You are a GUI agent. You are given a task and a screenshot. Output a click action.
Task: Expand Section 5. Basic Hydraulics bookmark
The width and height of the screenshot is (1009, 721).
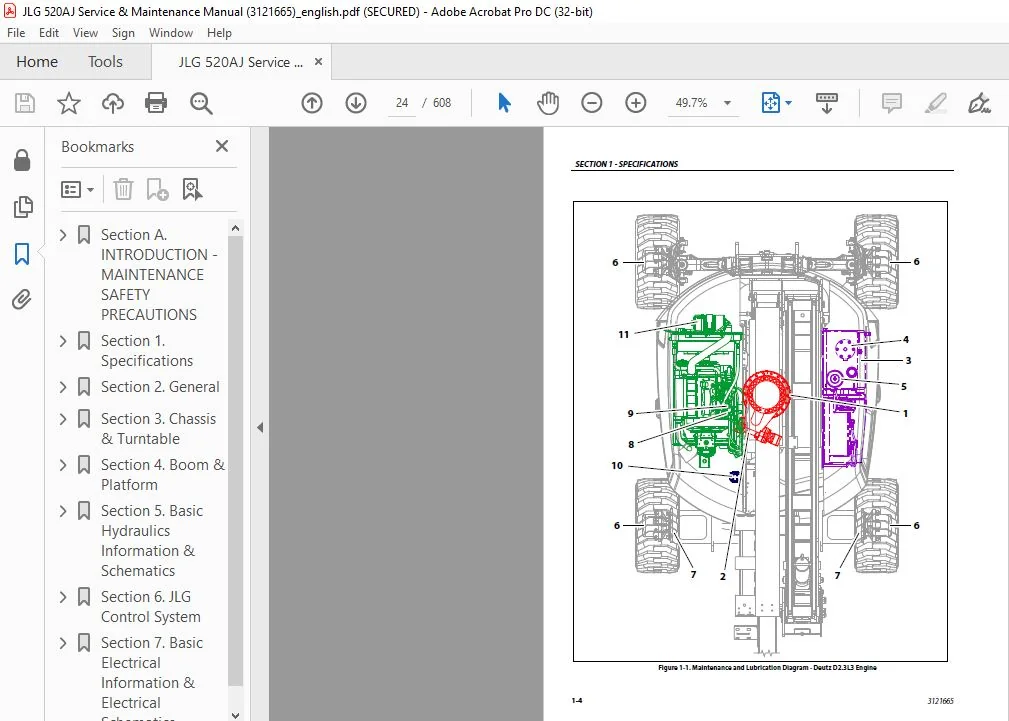(x=63, y=511)
